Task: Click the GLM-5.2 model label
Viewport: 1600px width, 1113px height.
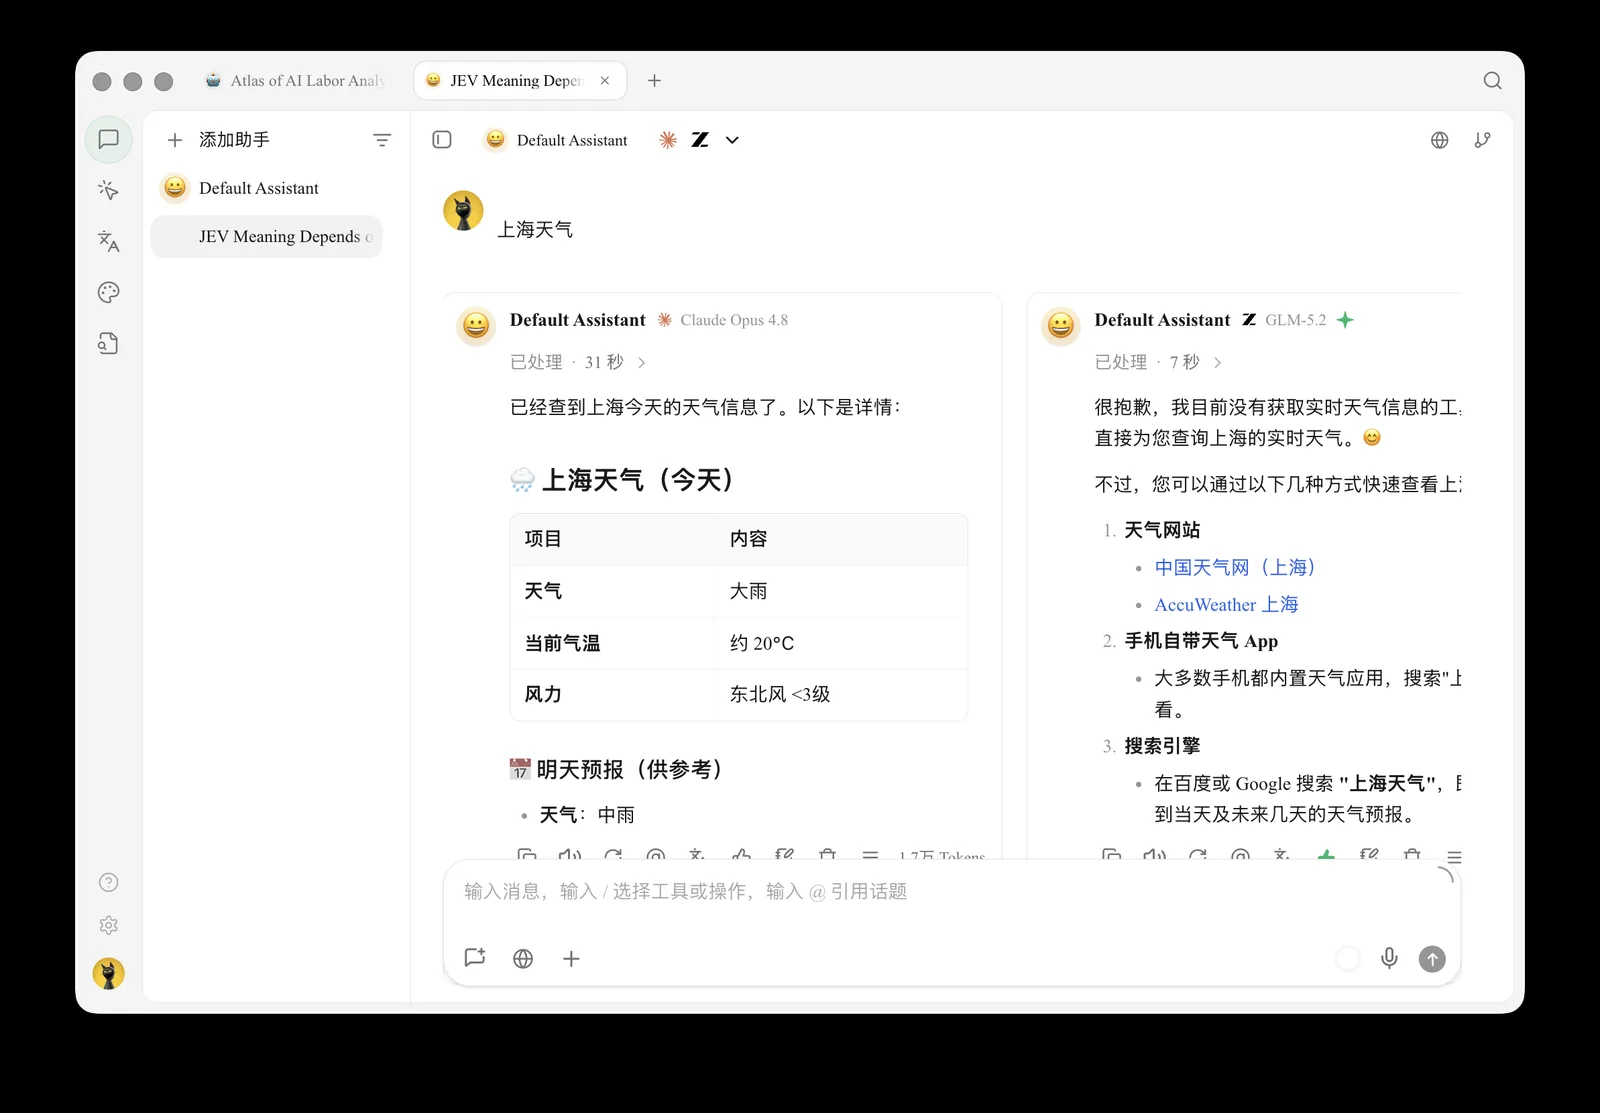Action: point(1295,321)
